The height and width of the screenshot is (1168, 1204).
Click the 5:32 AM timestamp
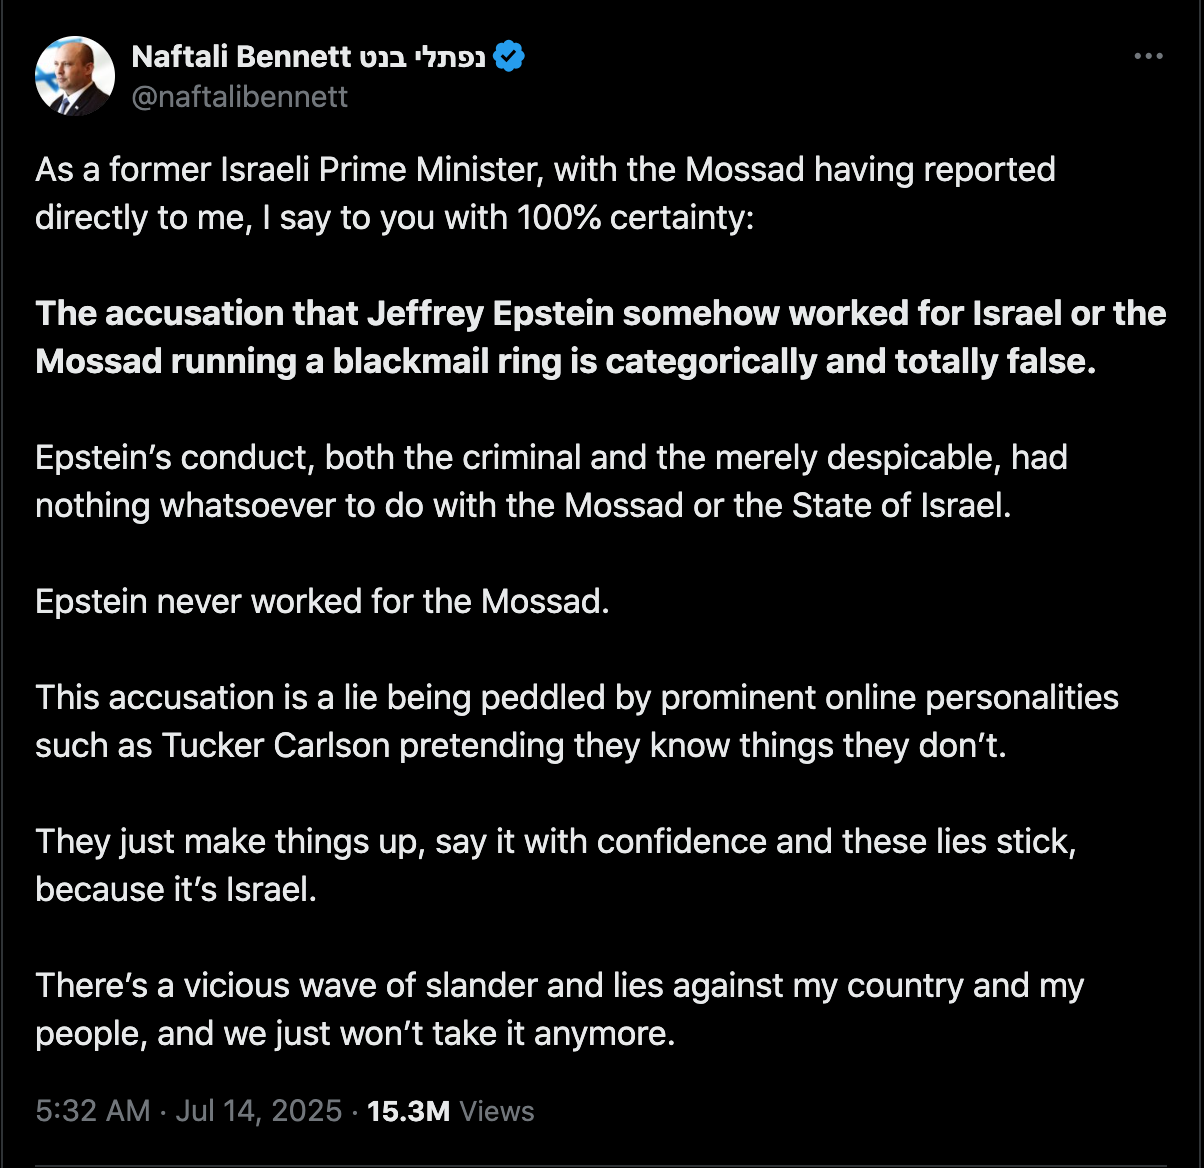[x=93, y=1111]
